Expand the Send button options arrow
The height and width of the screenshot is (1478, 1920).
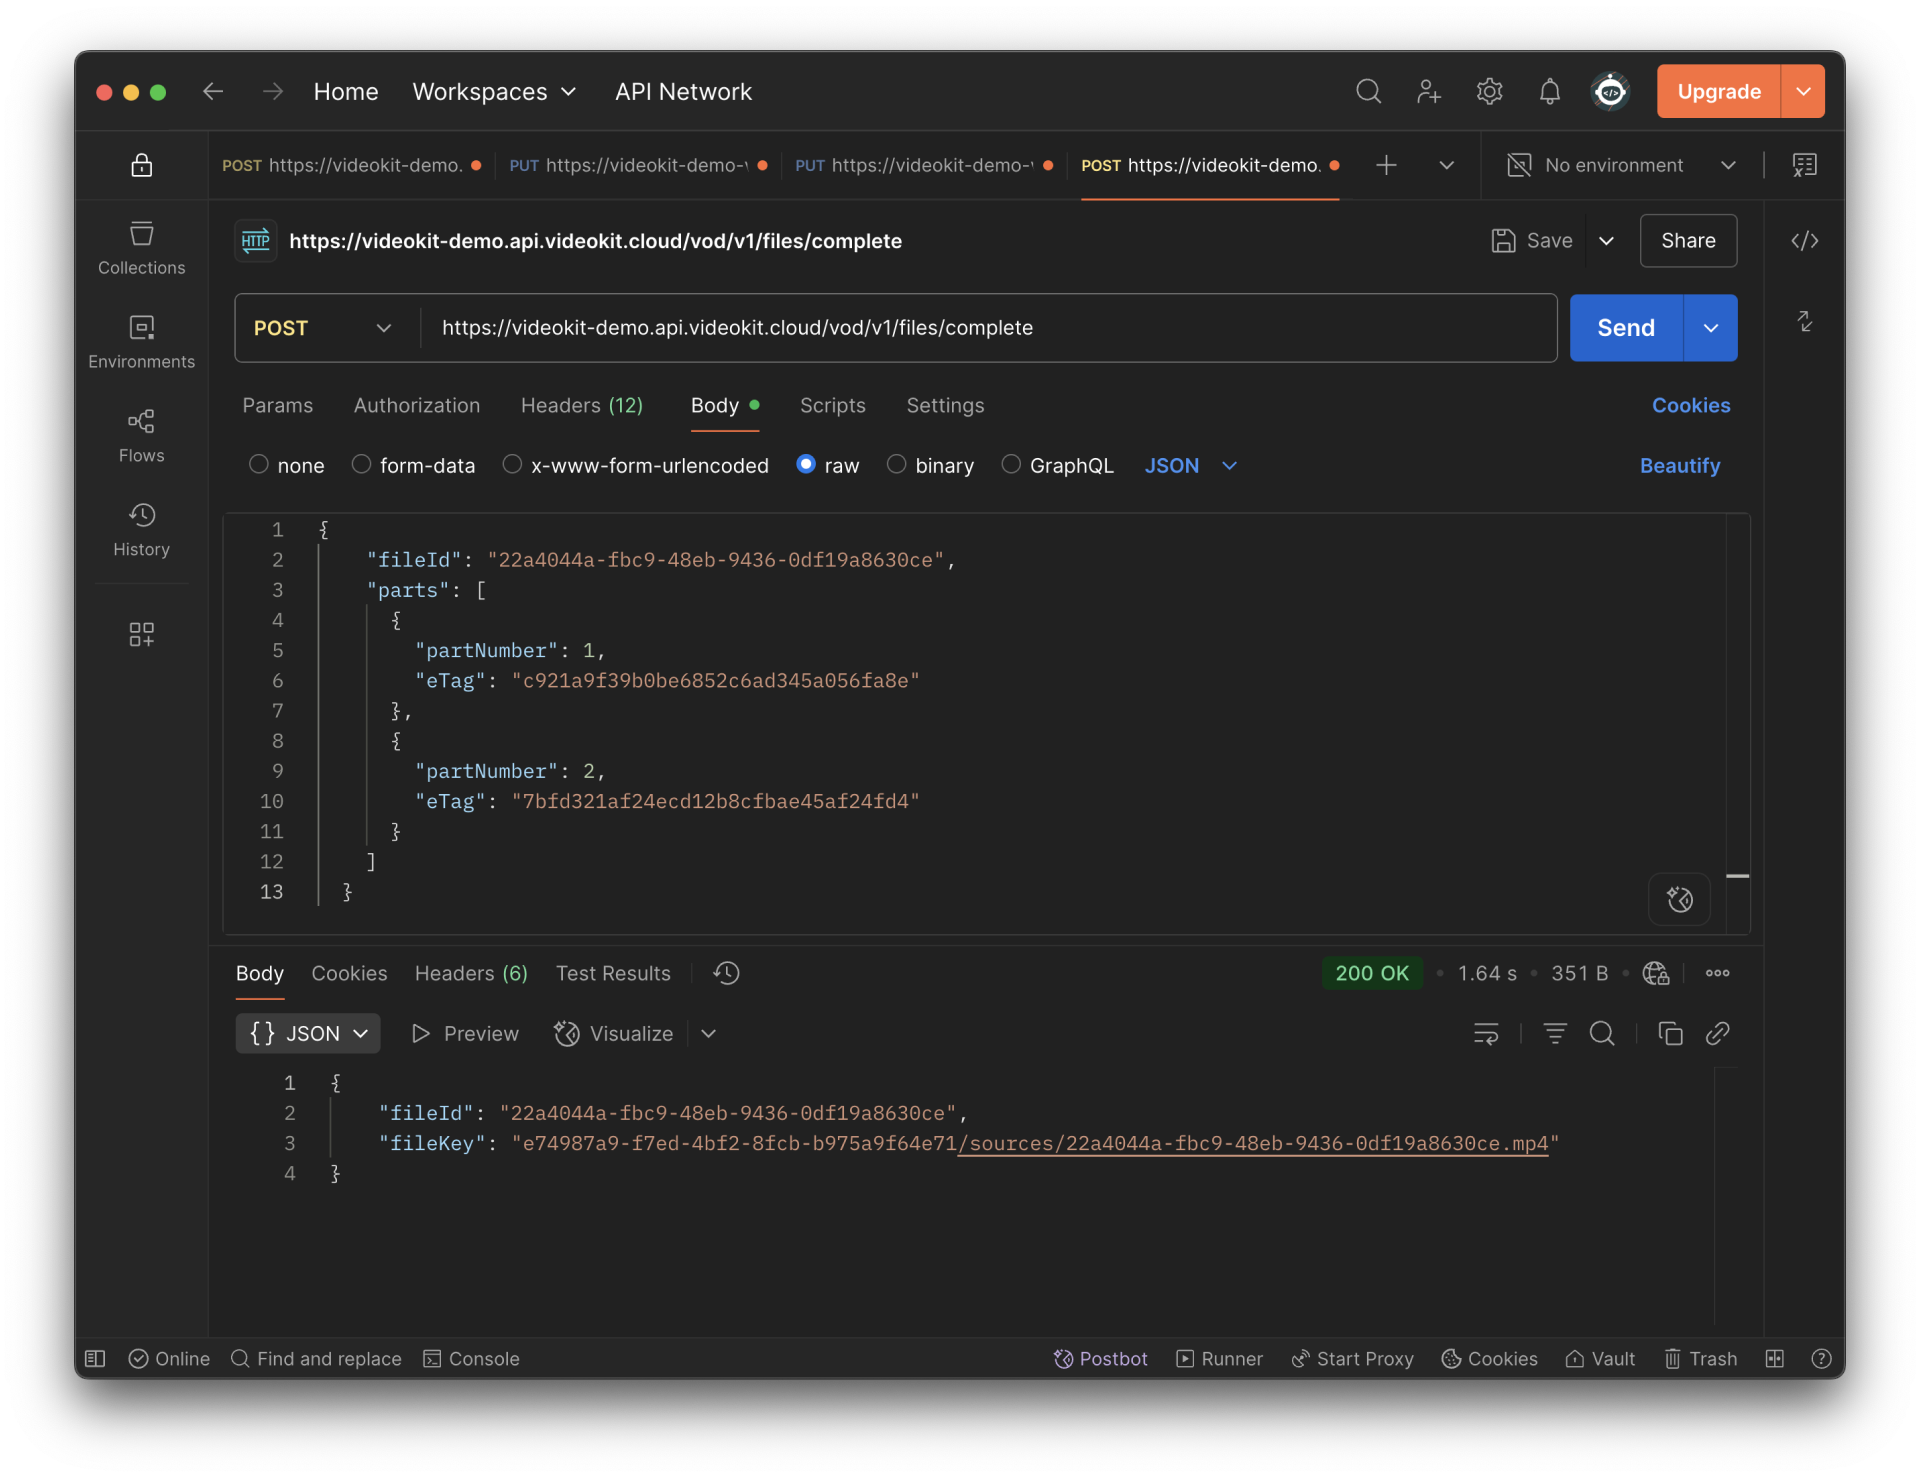click(x=1710, y=328)
